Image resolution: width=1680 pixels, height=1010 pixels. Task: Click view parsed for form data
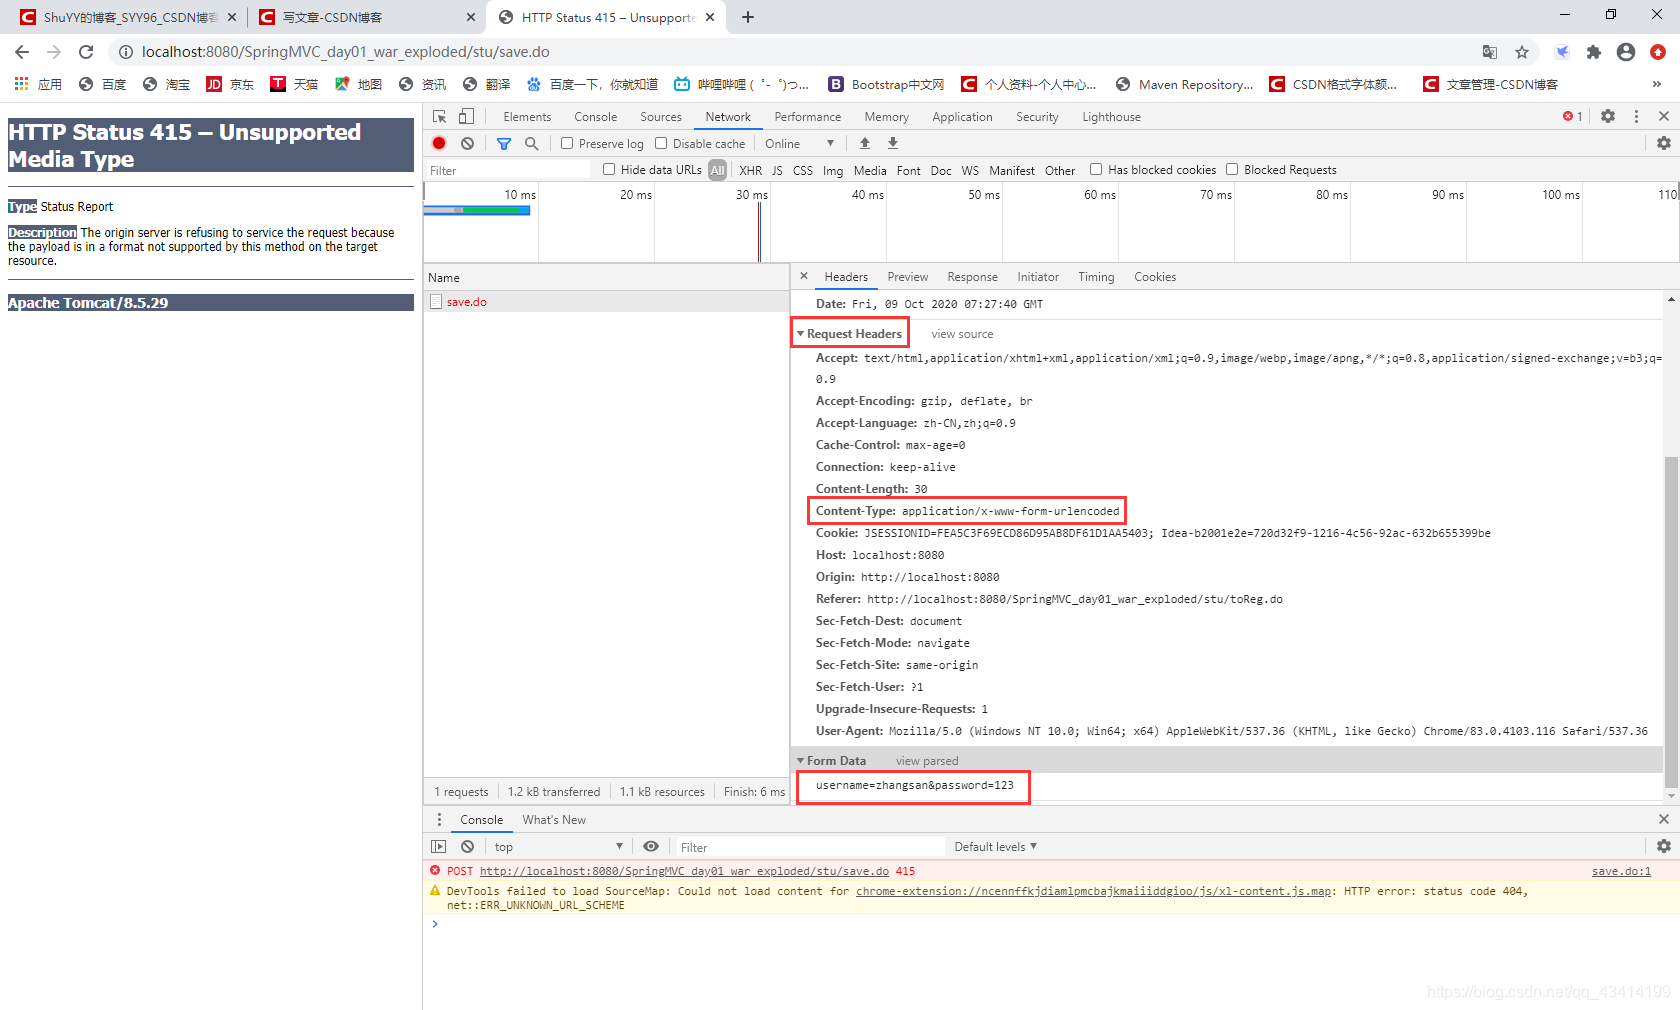927,761
